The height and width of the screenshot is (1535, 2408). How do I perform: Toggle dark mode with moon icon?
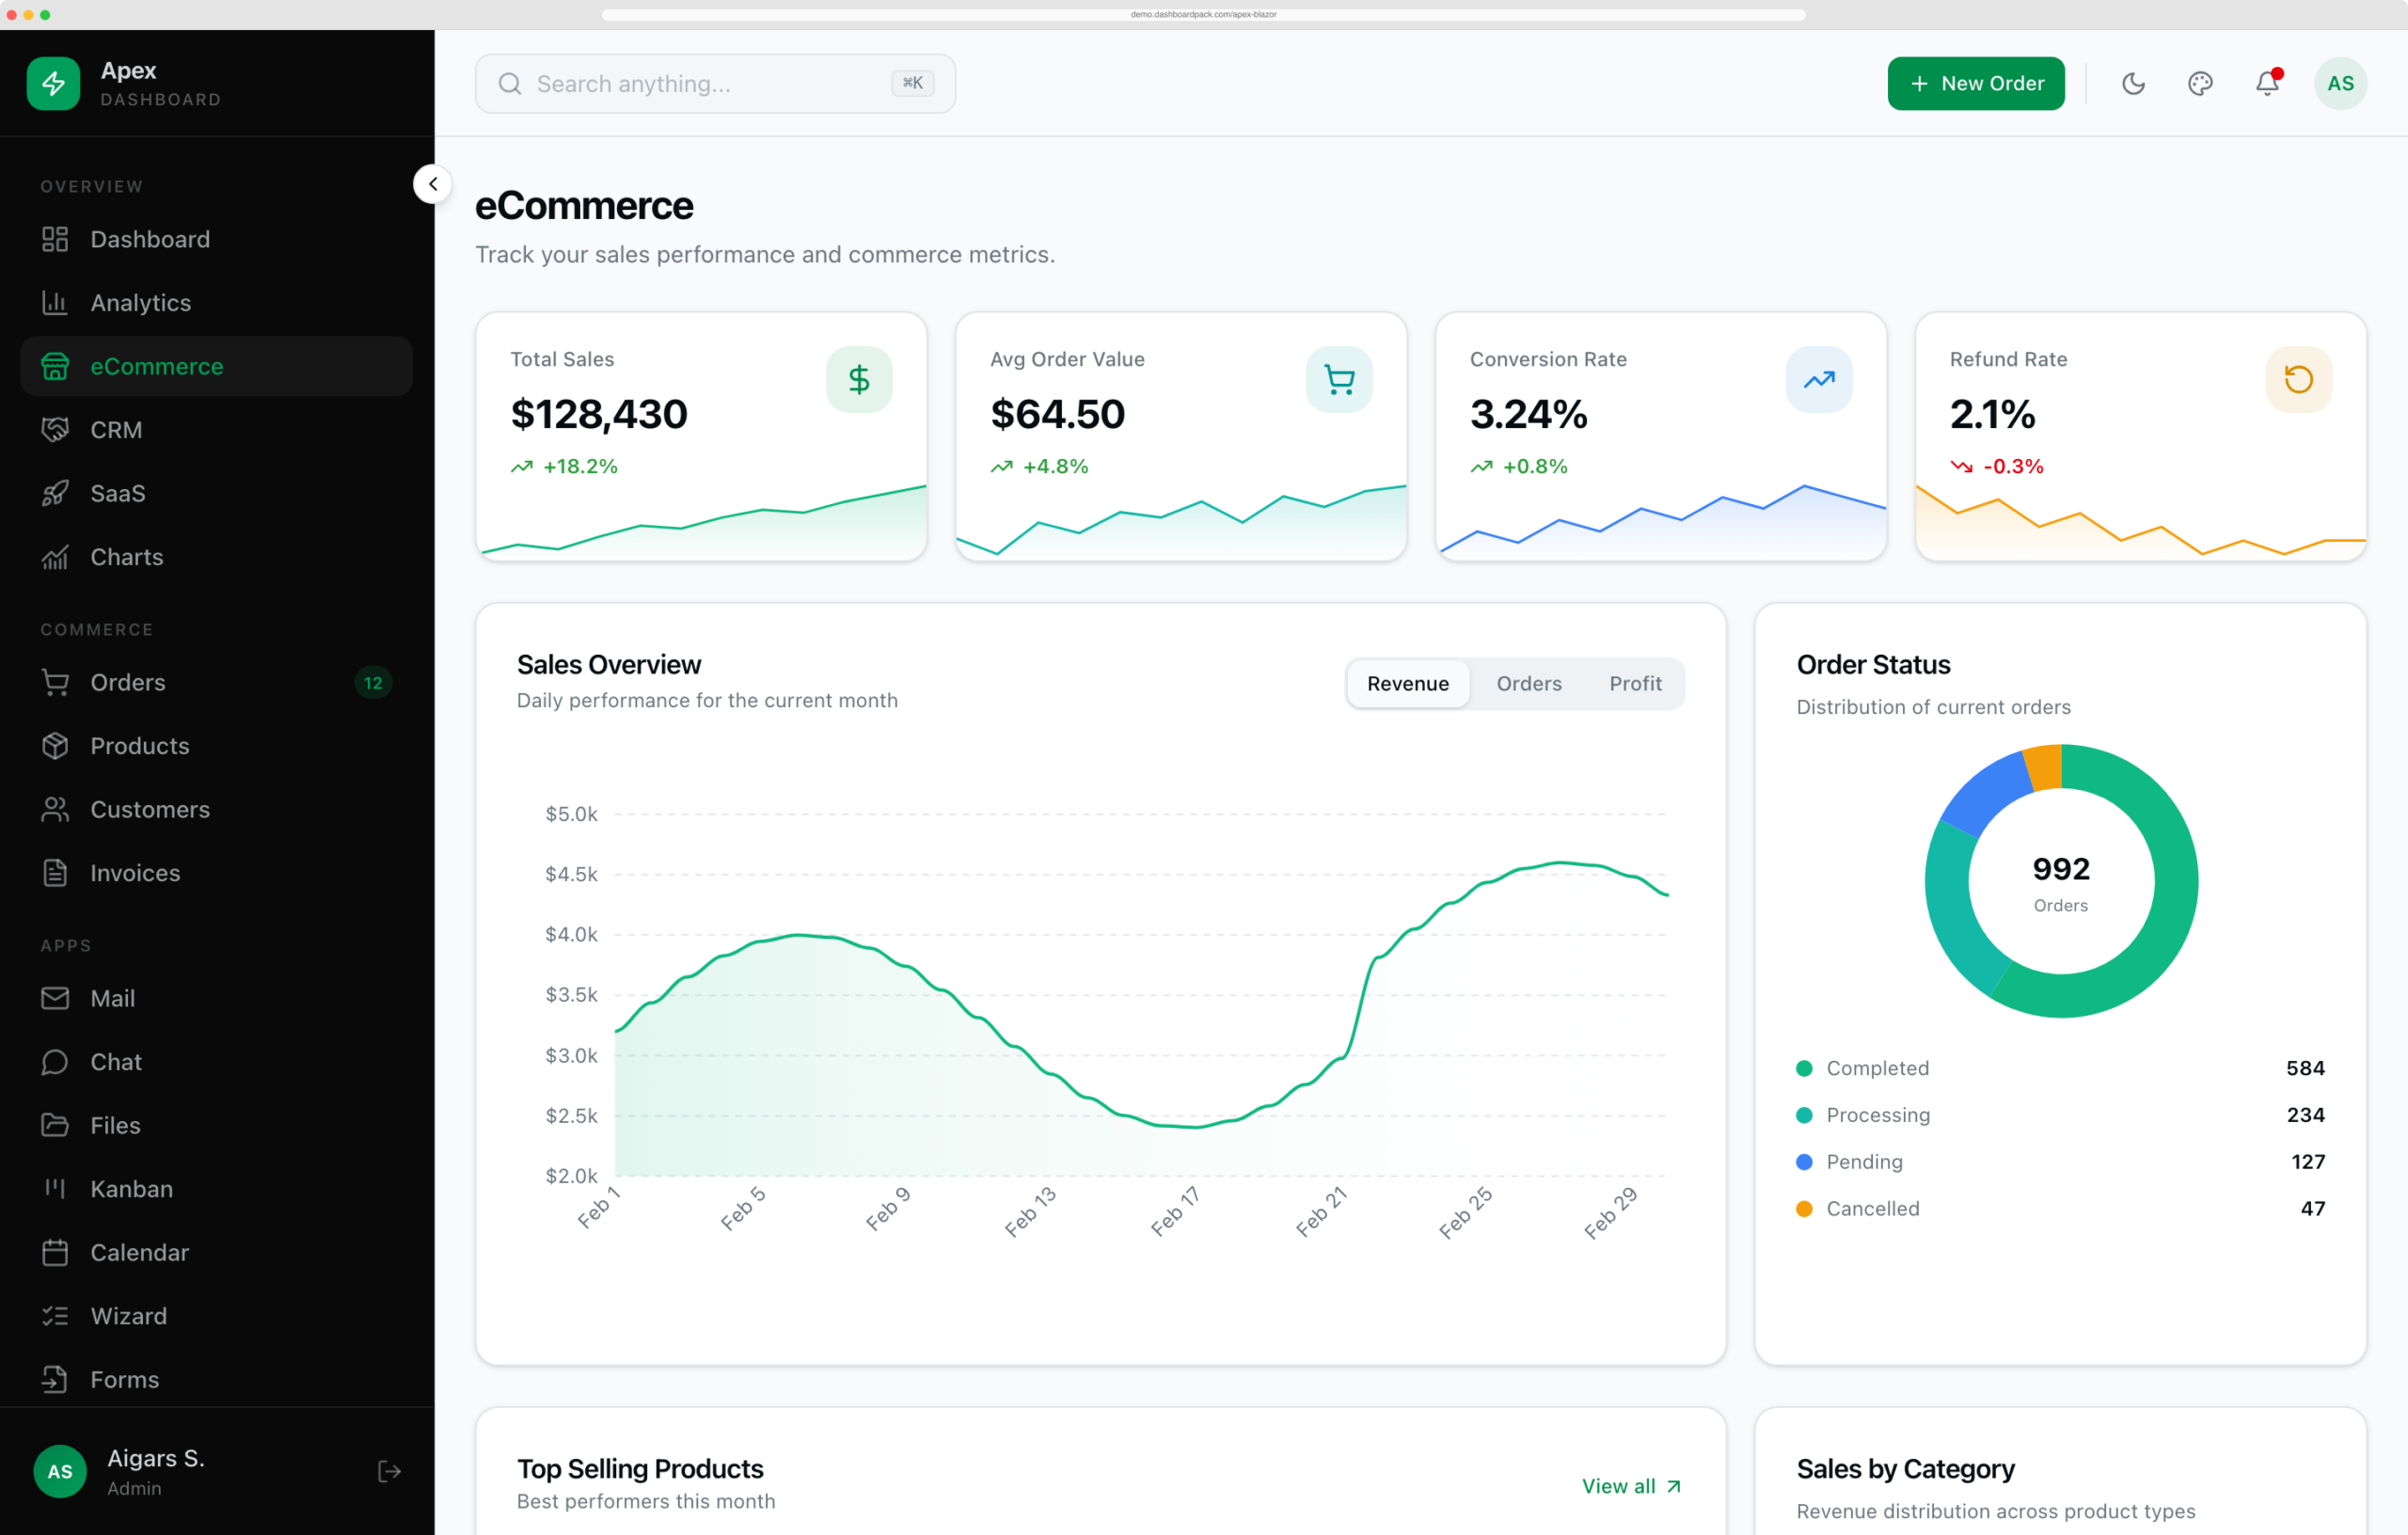click(x=2133, y=83)
